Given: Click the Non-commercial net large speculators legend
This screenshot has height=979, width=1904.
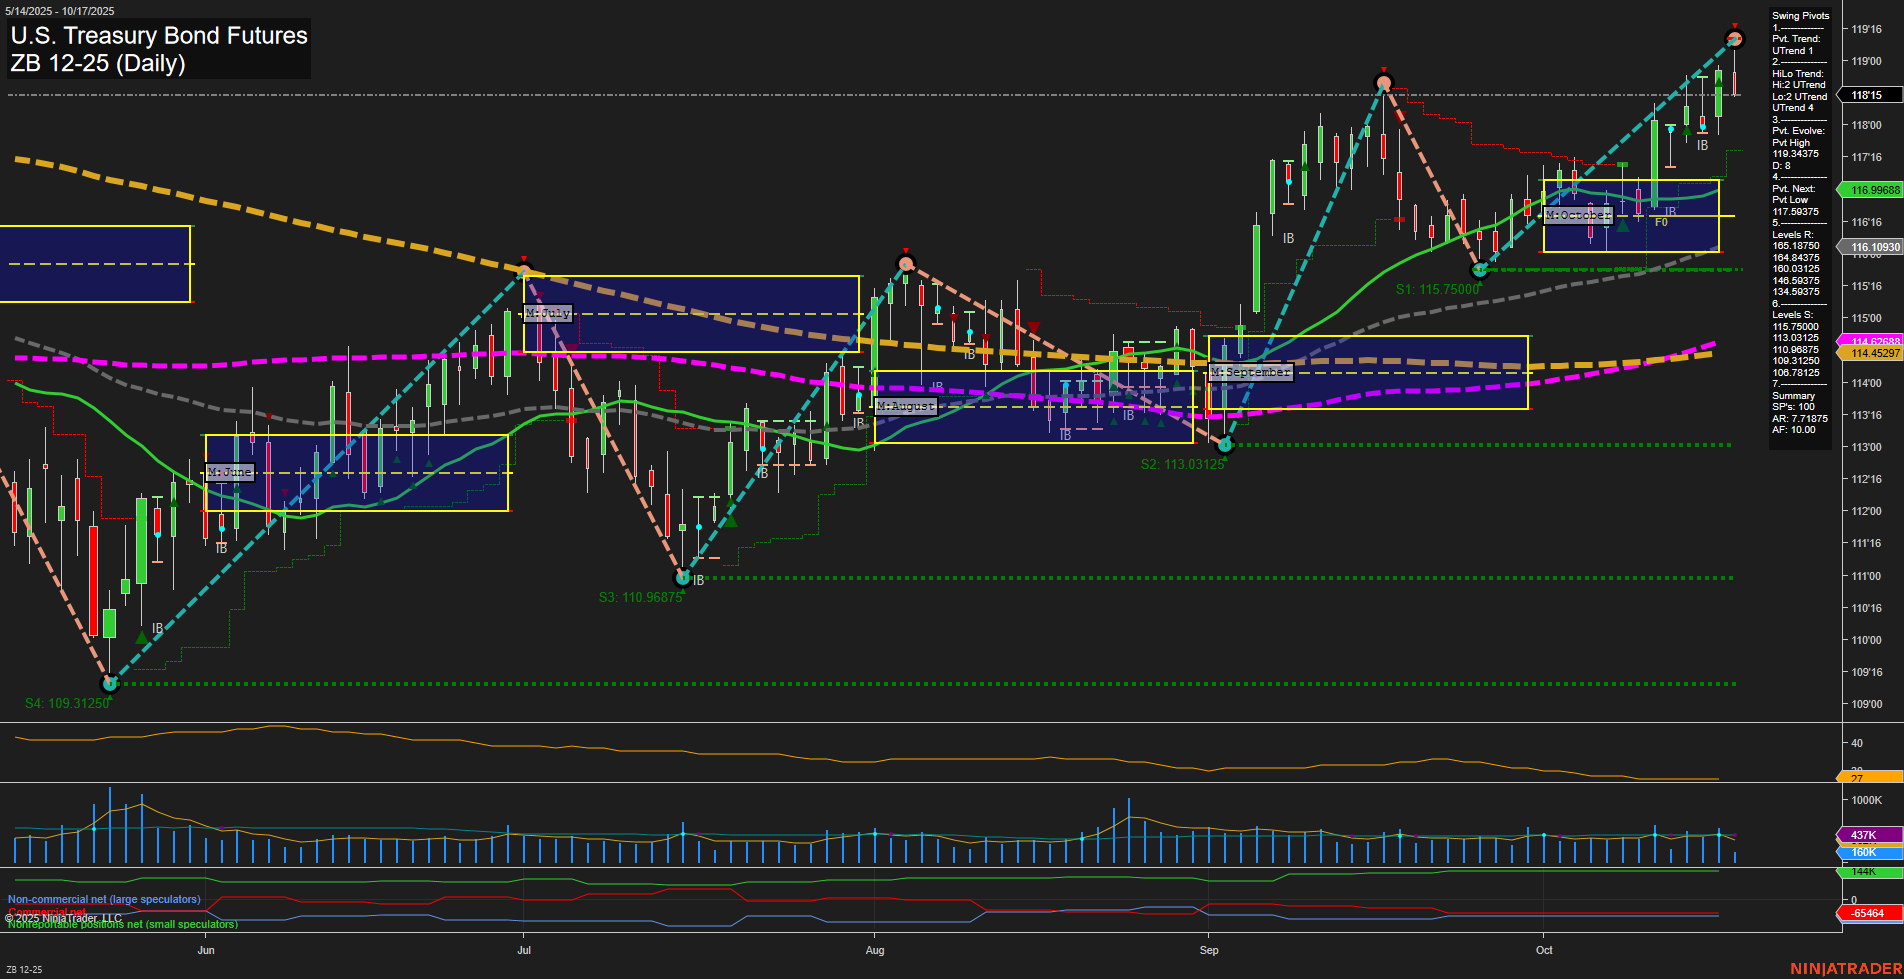Looking at the screenshot, I should 104,899.
